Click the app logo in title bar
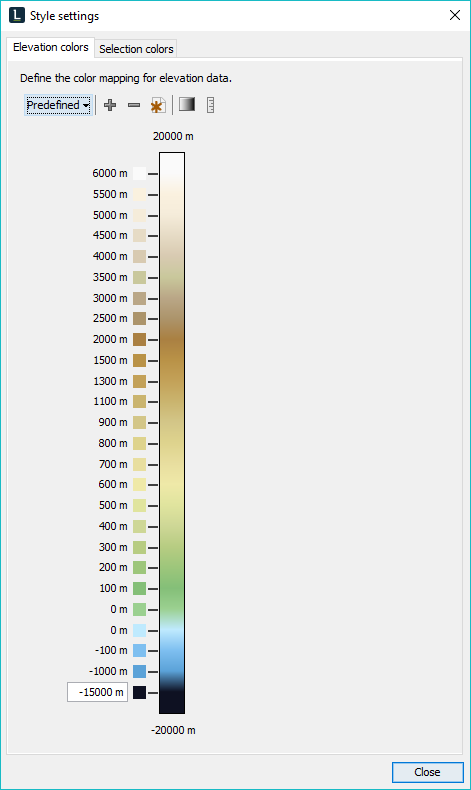The image size is (471, 790). [x=17, y=15]
